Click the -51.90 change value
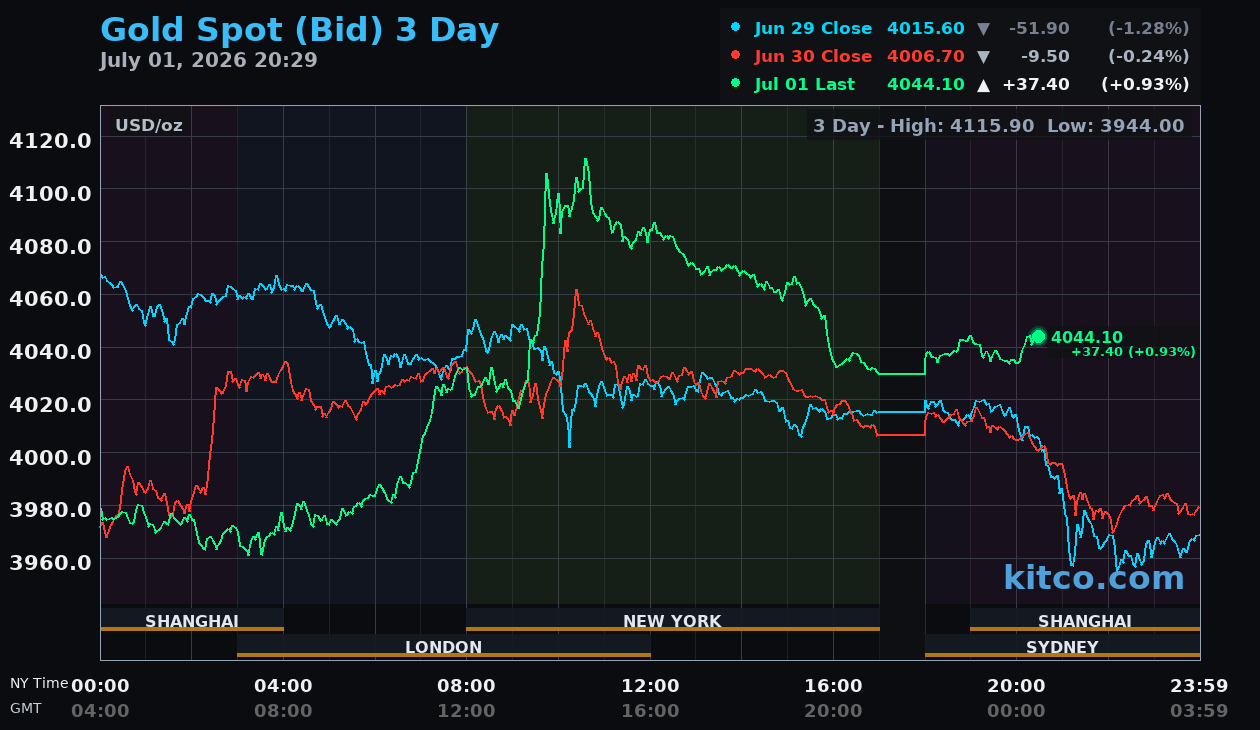1260x730 pixels. 1041,29
